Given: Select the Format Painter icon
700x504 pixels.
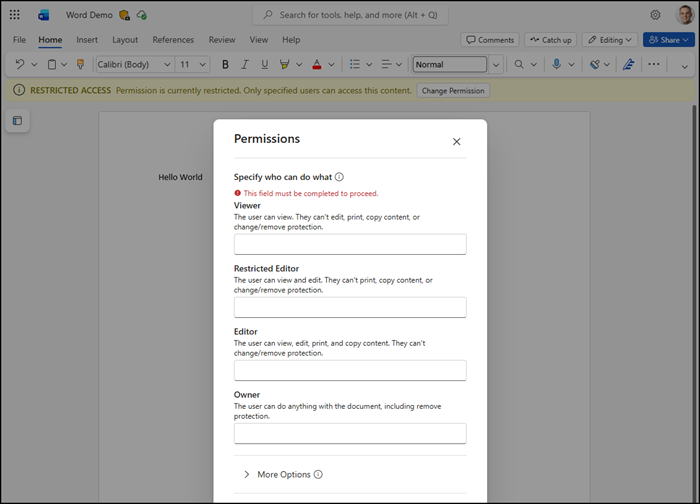Looking at the screenshot, I should click(x=80, y=64).
